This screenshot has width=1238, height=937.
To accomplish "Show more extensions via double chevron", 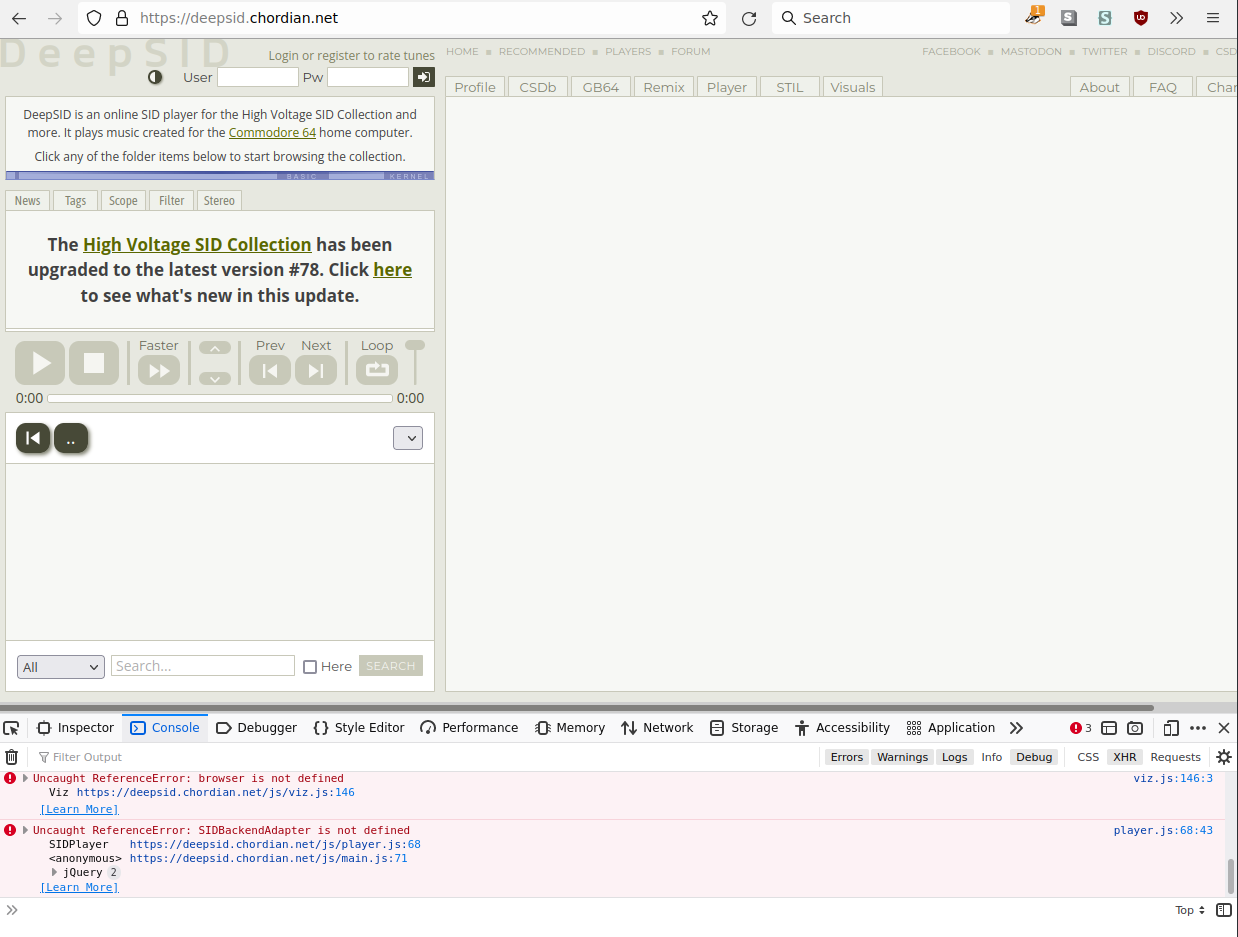I will [1177, 18].
